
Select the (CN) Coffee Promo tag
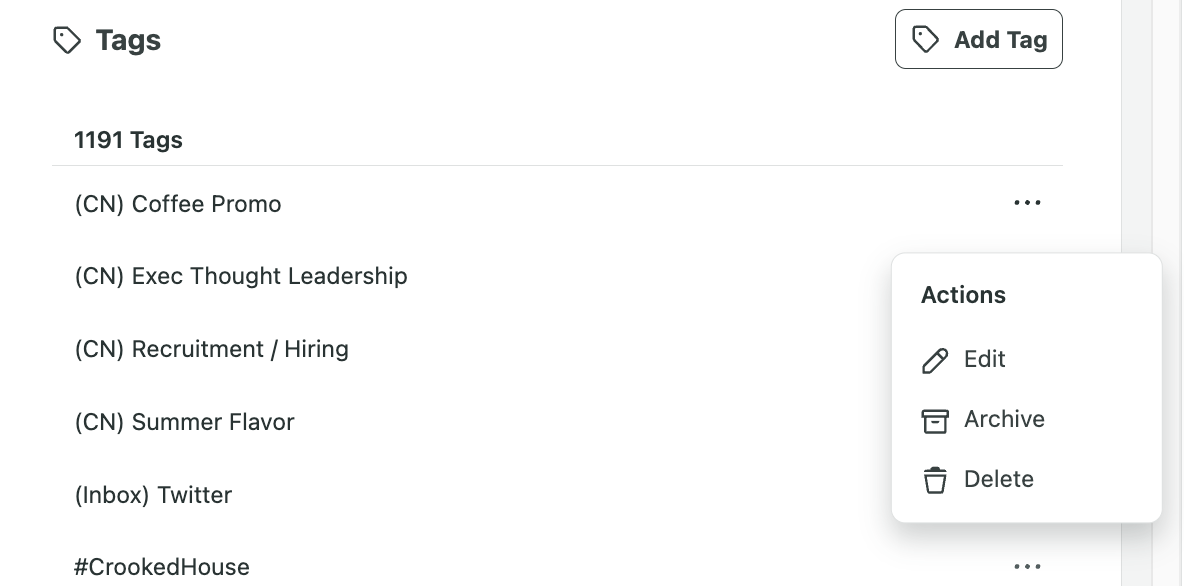pos(178,204)
